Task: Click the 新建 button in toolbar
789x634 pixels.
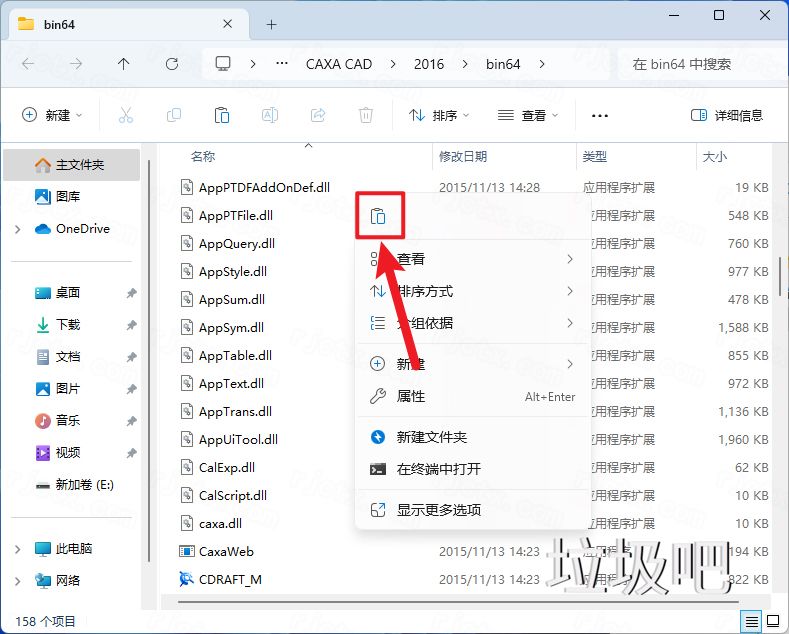Action: (52, 115)
